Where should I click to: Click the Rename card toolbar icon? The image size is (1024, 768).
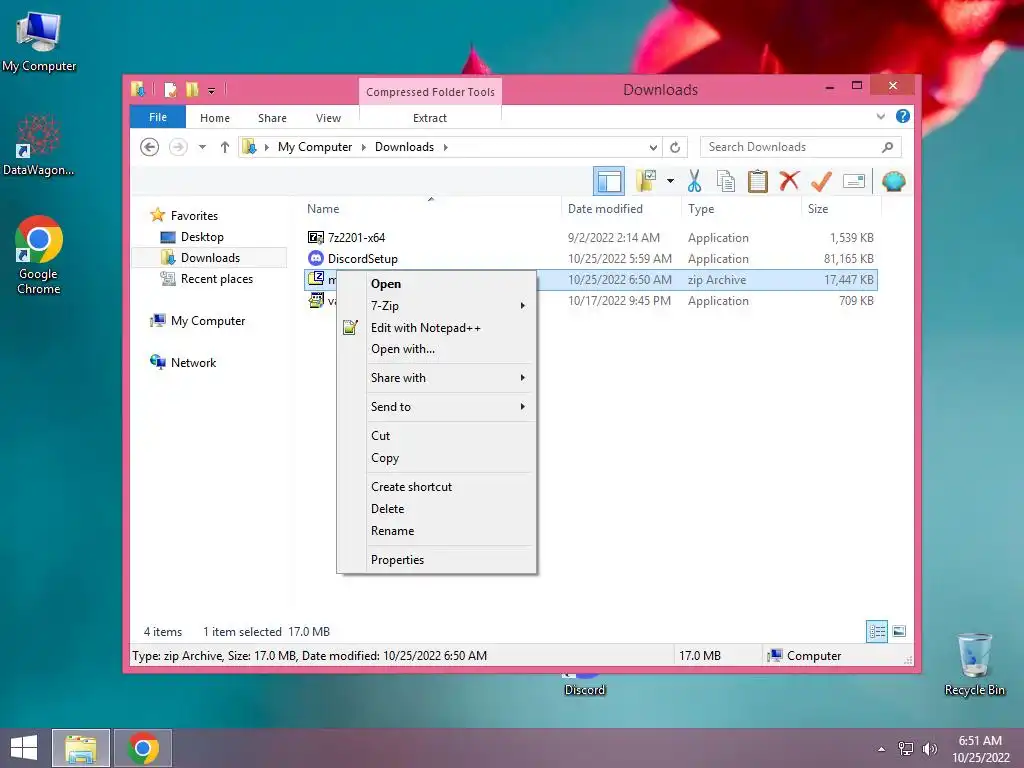(x=854, y=181)
